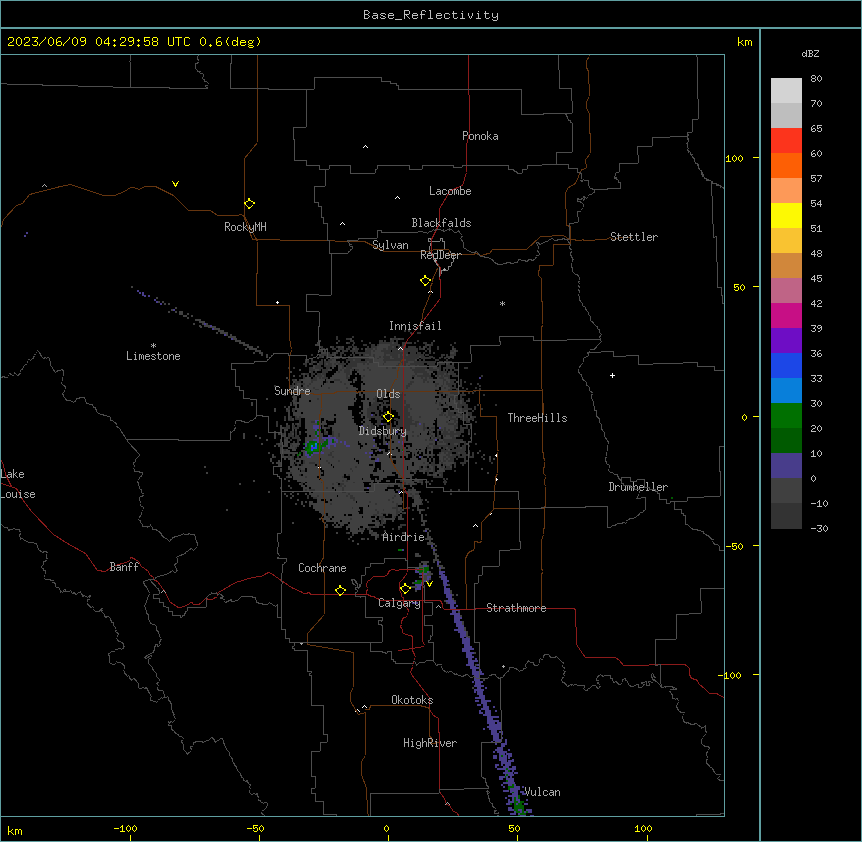Click the -30 value in the dBZ legend
The height and width of the screenshot is (842, 862).
click(819, 528)
